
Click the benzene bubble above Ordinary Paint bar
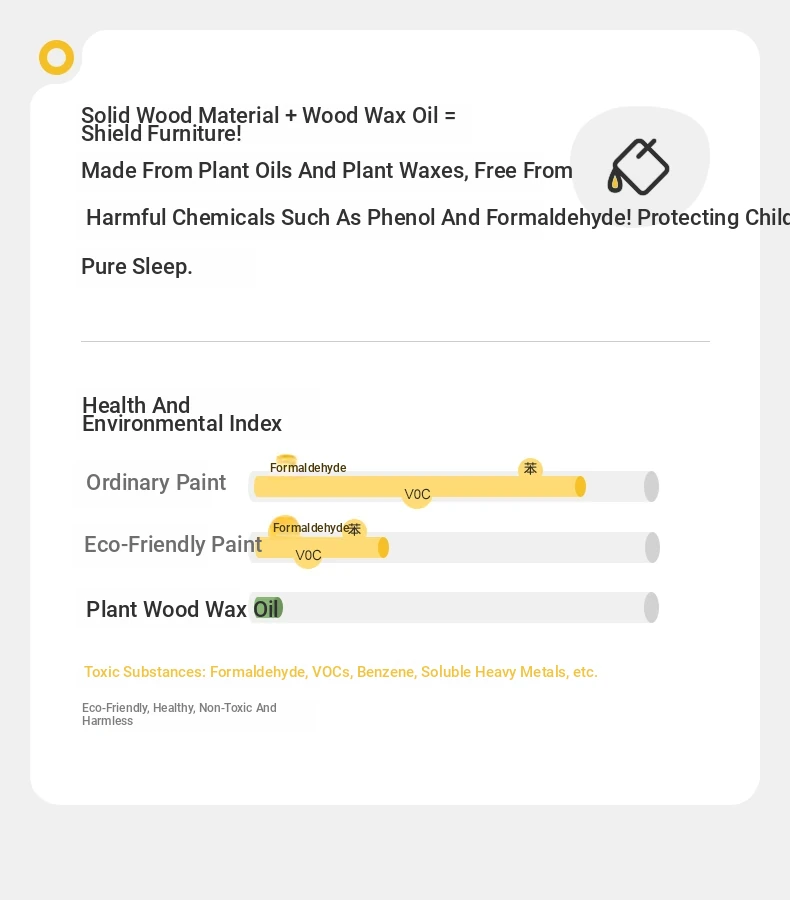pyautogui.click(x=530, y=468)
